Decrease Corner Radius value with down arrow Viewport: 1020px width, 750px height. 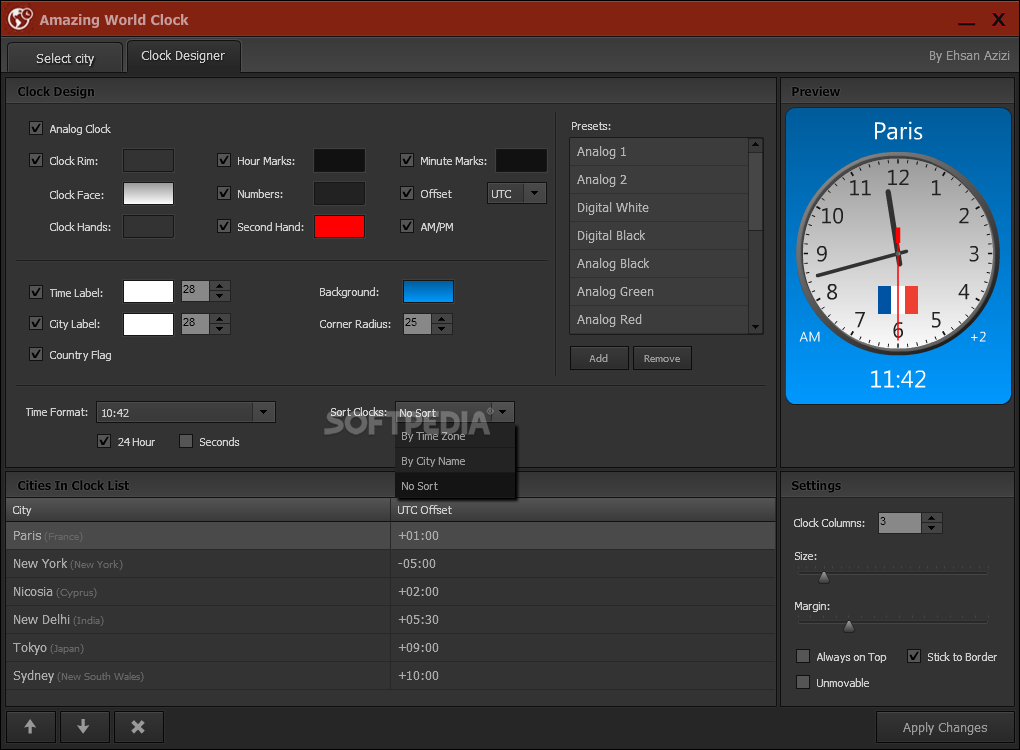pos(442,328)
